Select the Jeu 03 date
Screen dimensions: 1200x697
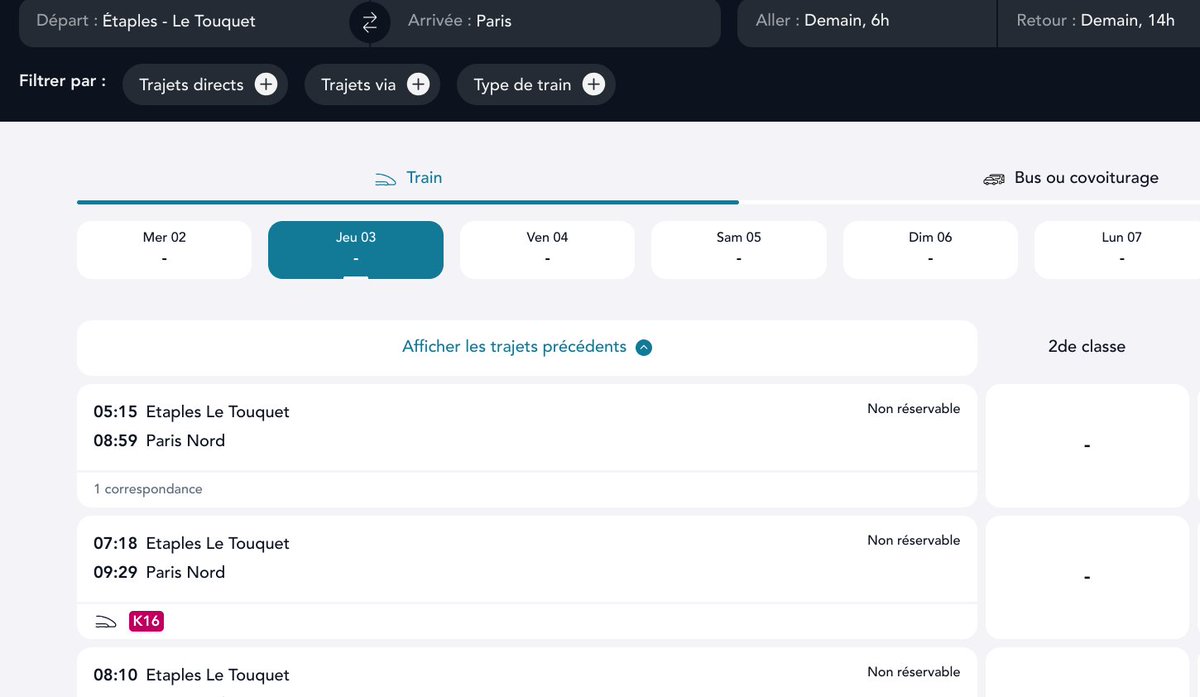(x=355, y=250)
